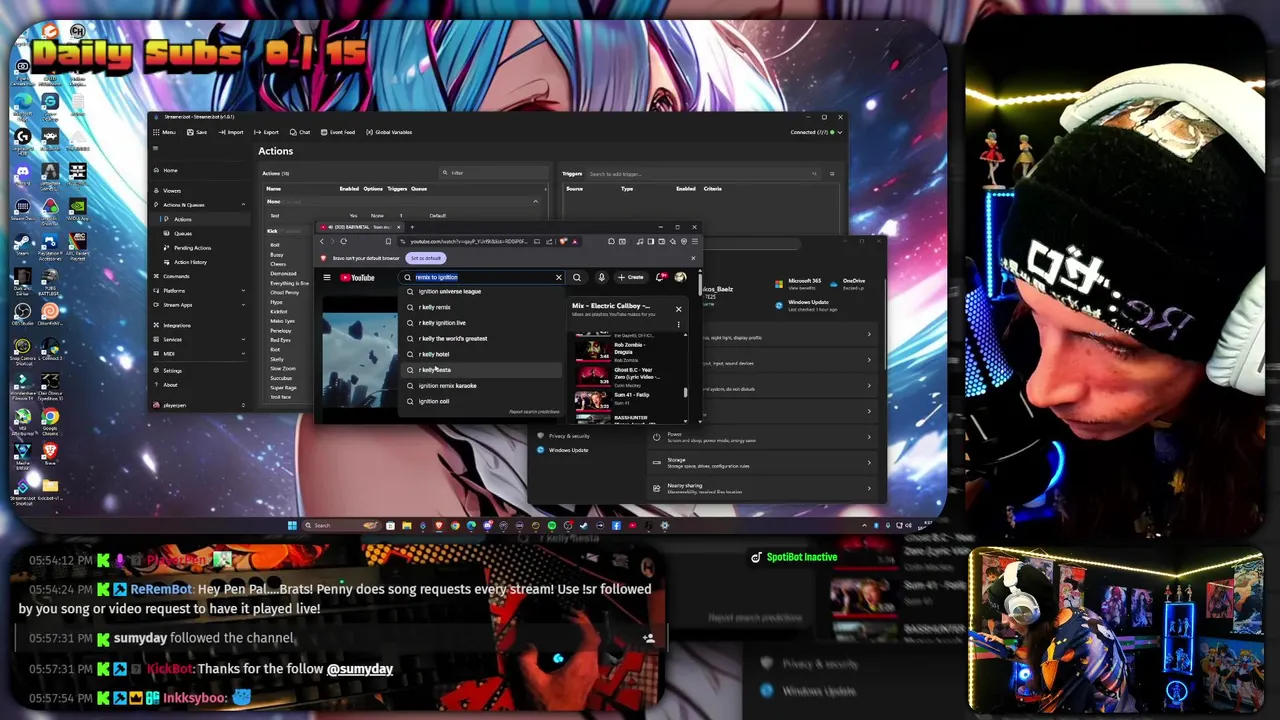Dismiss Brave default browser notification
Image resolution: width=1280 pixels, height=720 pixels.
pyautogui.click(x=693, y=258)
